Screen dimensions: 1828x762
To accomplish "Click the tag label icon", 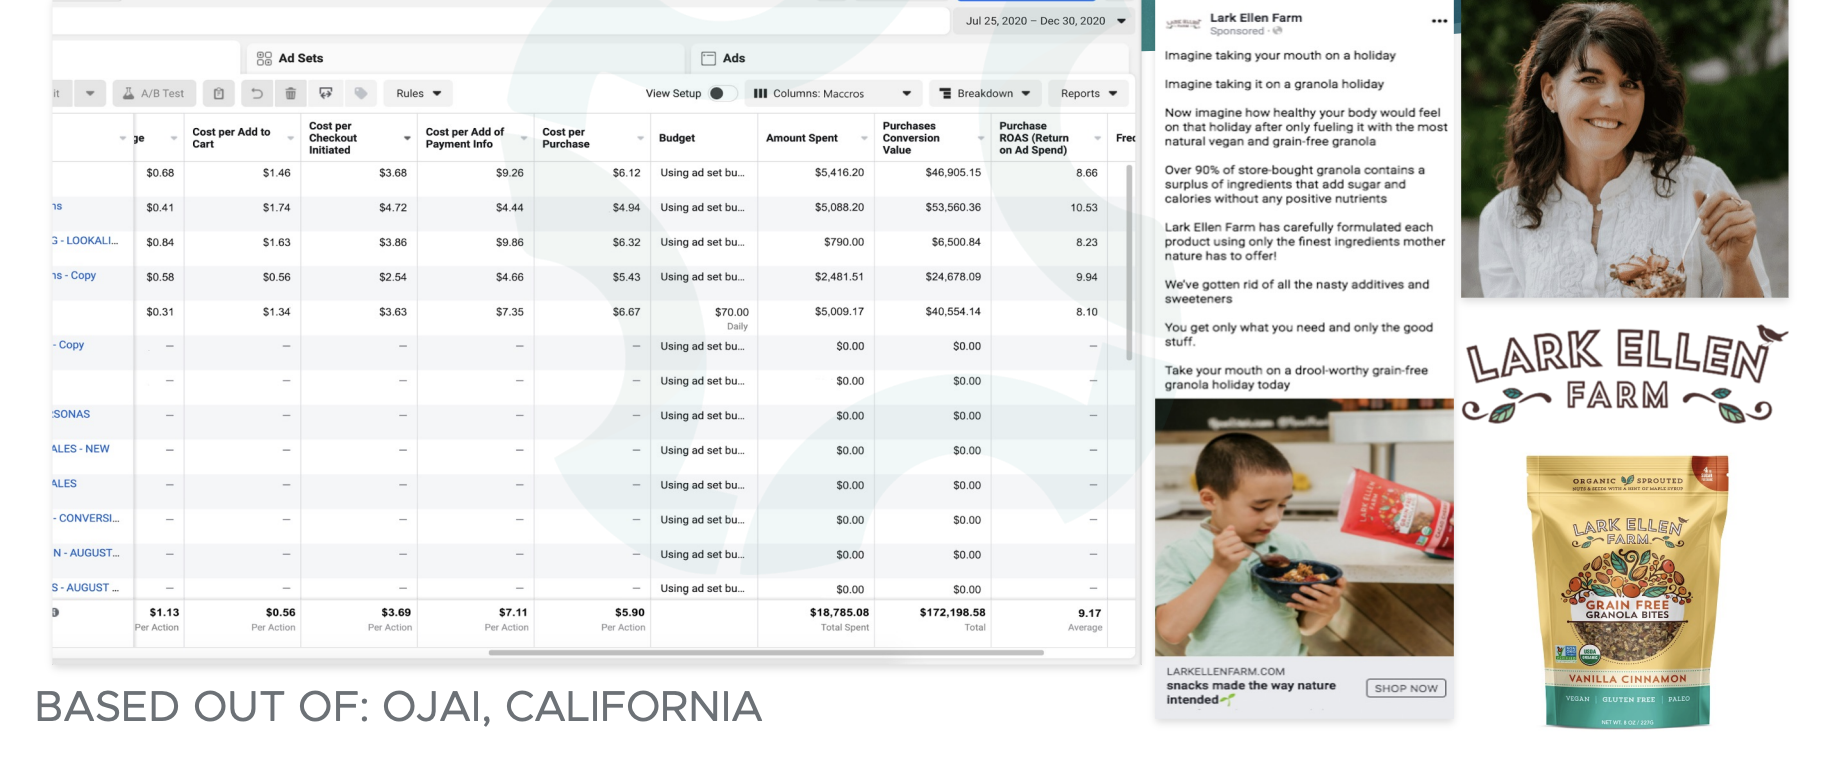I will click(x=361, y=93).
